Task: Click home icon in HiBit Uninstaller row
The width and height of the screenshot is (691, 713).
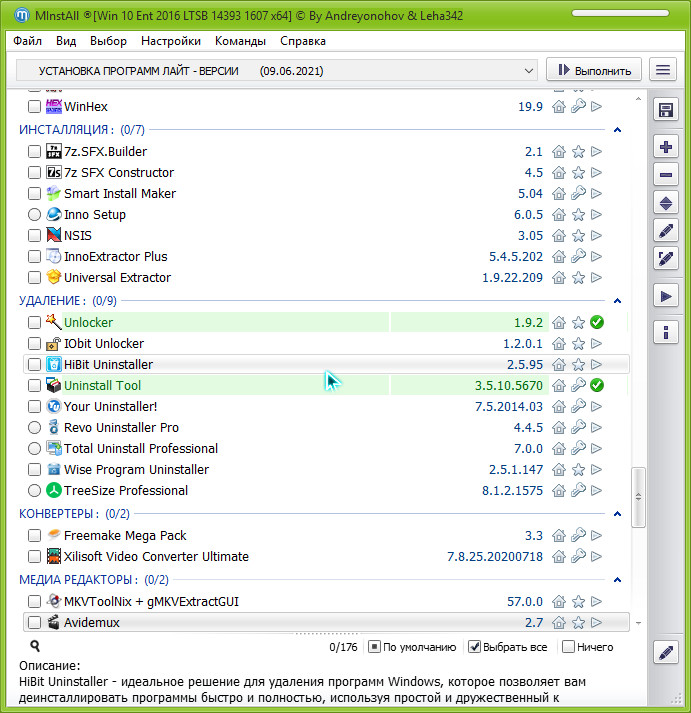Action: pos(559,365)
